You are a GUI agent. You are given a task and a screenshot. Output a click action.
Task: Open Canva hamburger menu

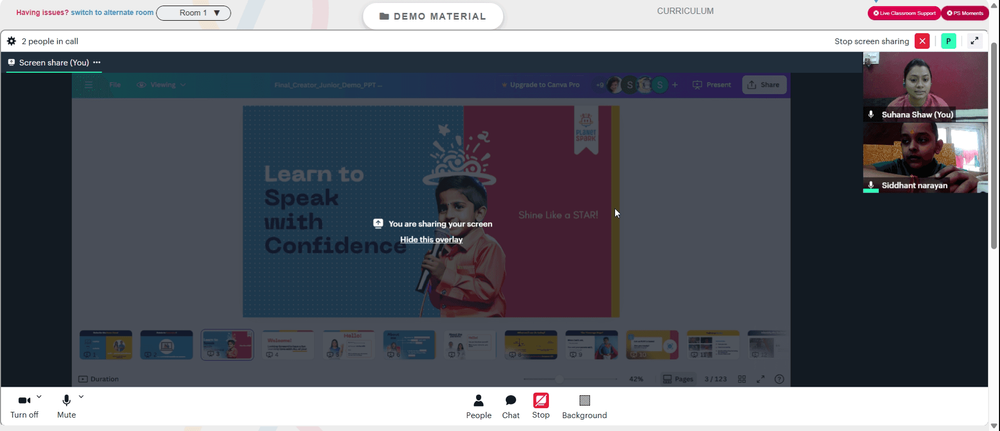89,85
